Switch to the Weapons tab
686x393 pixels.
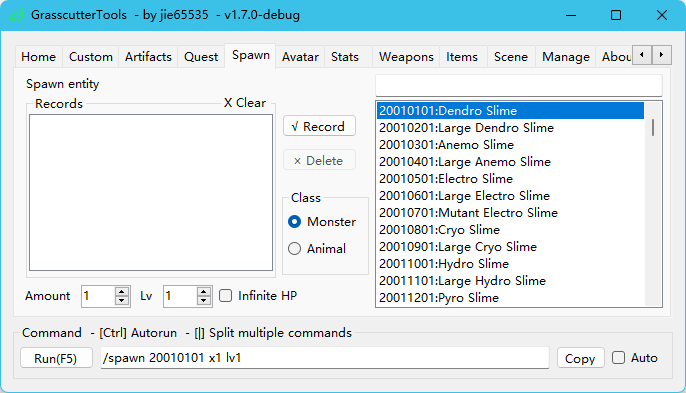point(406,57)
